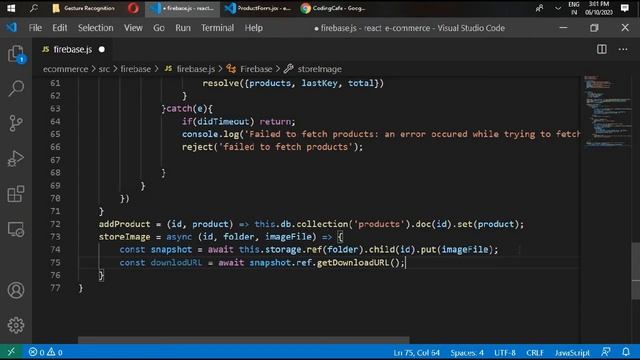Click lastKey in resolve call on line 61
The width and height of the screenshot is (640, 360).
(x=320, y=83)
